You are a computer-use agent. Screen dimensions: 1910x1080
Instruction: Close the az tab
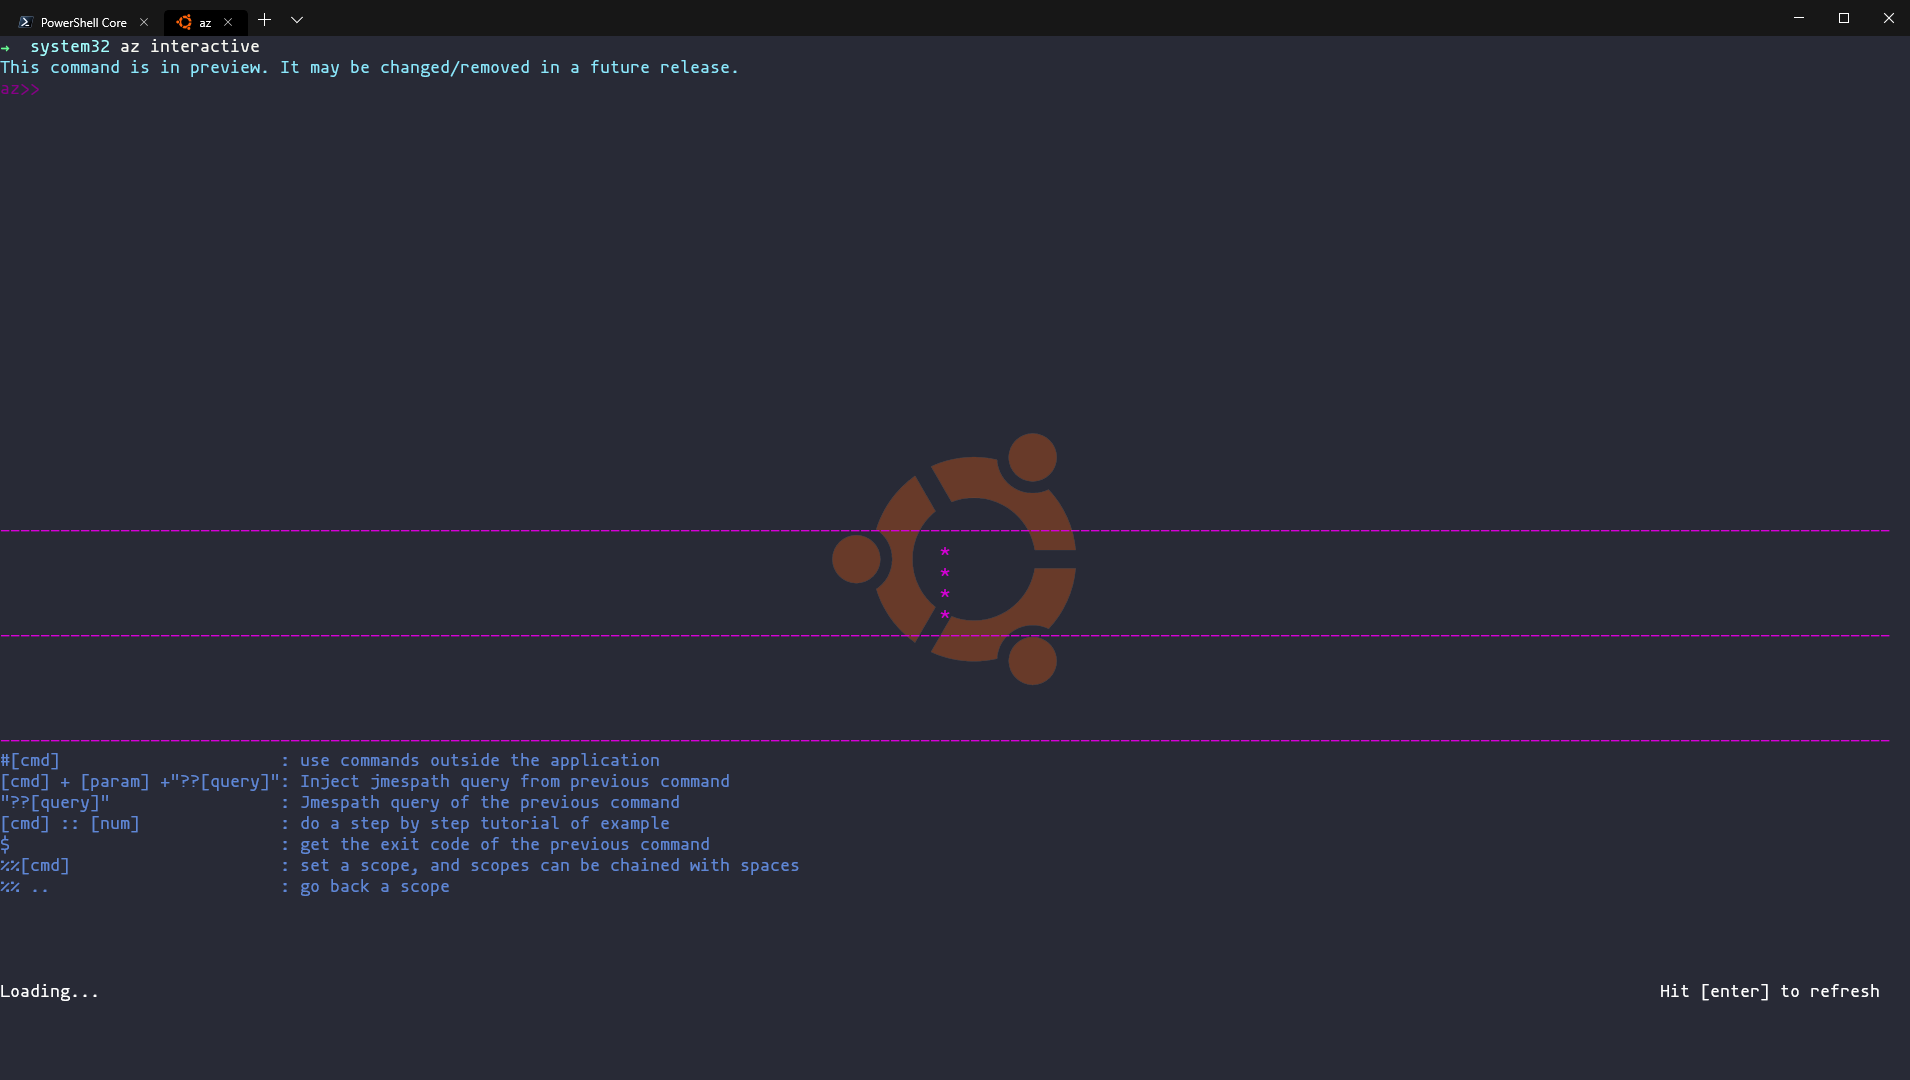click(228, 22)
